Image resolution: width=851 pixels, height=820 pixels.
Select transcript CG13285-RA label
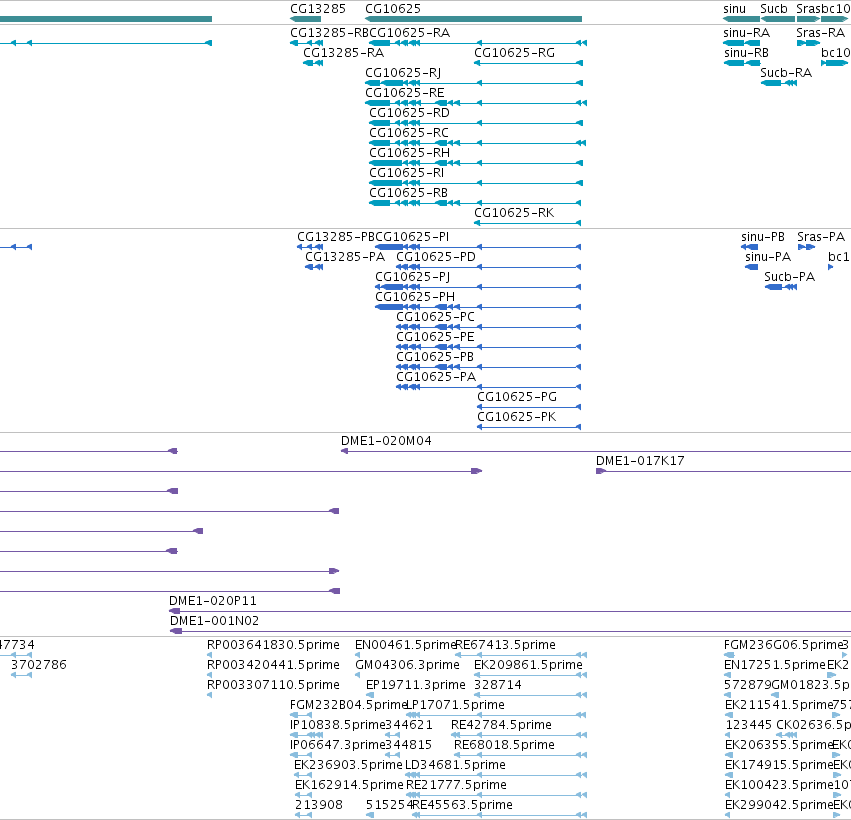[344, 53]
